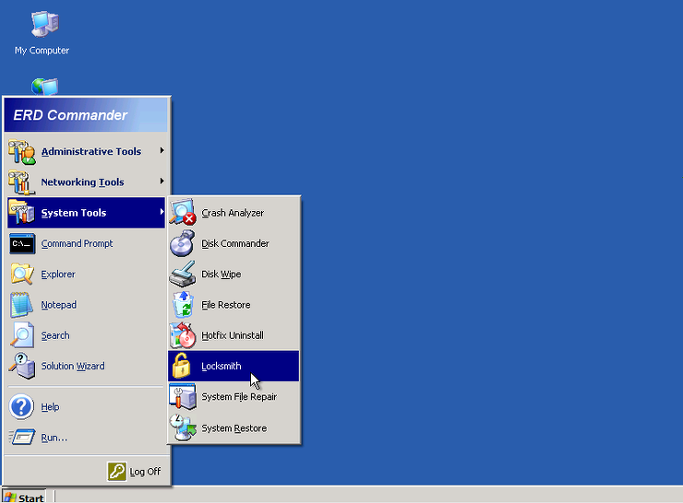Launch Notepad from the start menu

(x=86, y=304)
